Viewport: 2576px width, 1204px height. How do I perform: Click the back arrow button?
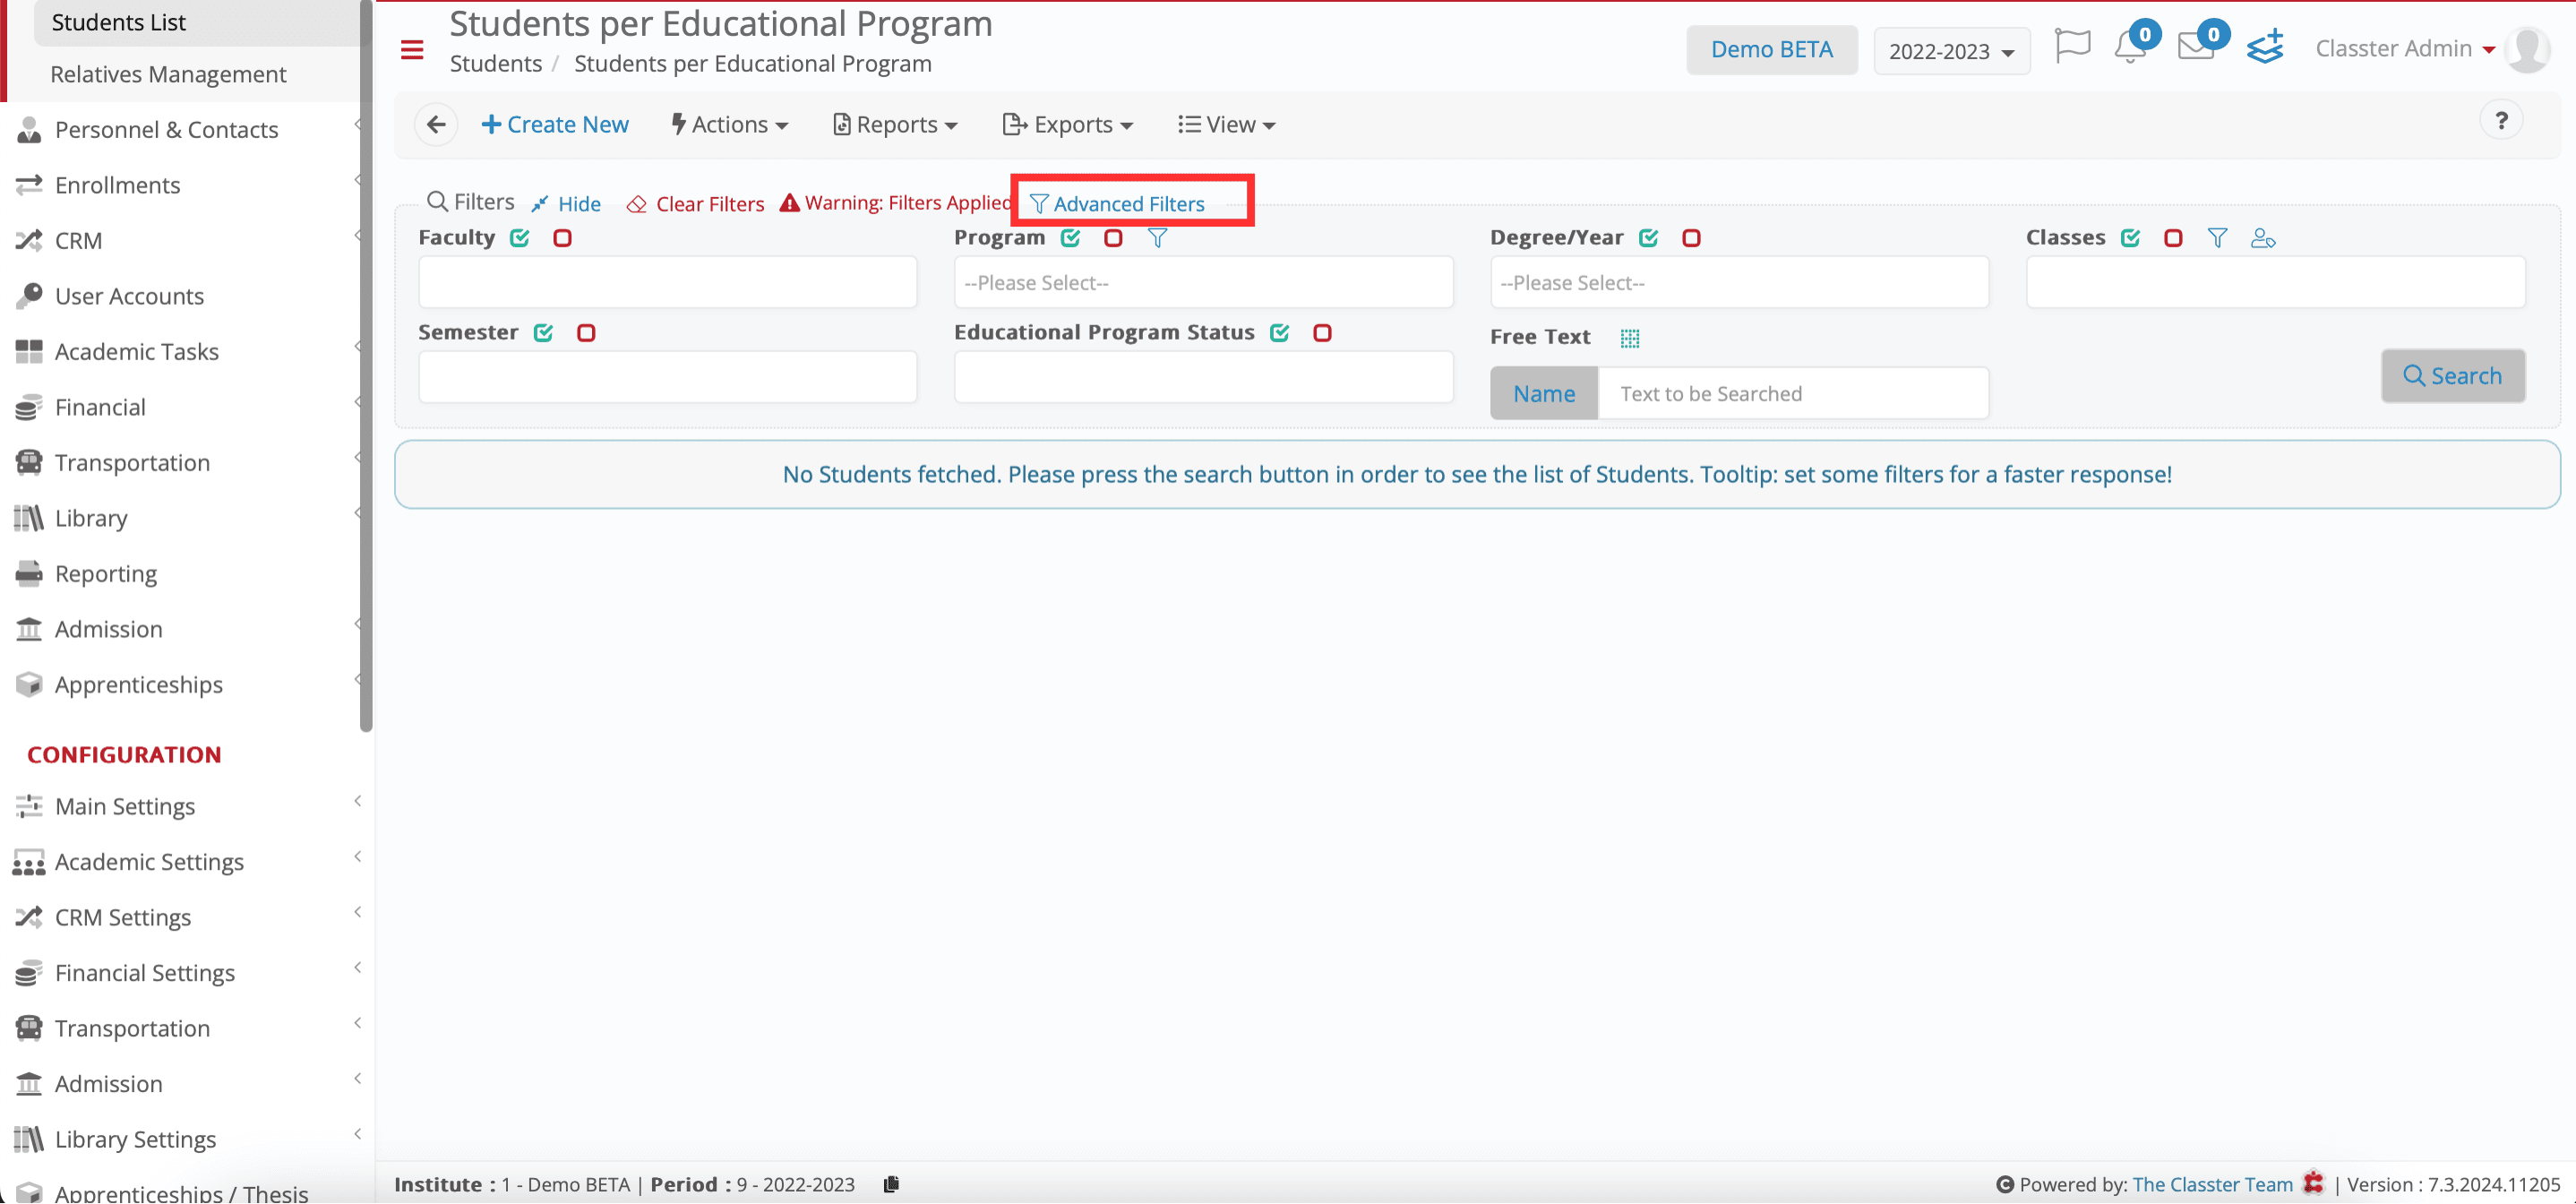436,125
